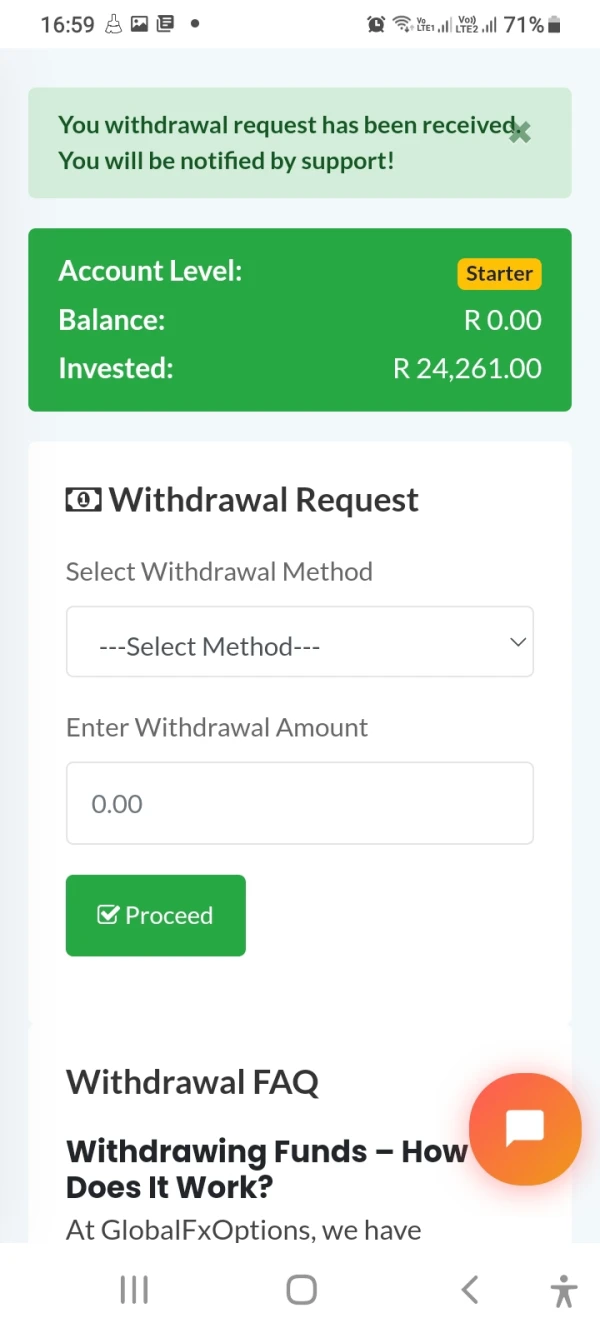Tap the Android back navigation arrow
Image resolution: width=600 pixels, height=1333 pixels.
tap(469, 1290)
